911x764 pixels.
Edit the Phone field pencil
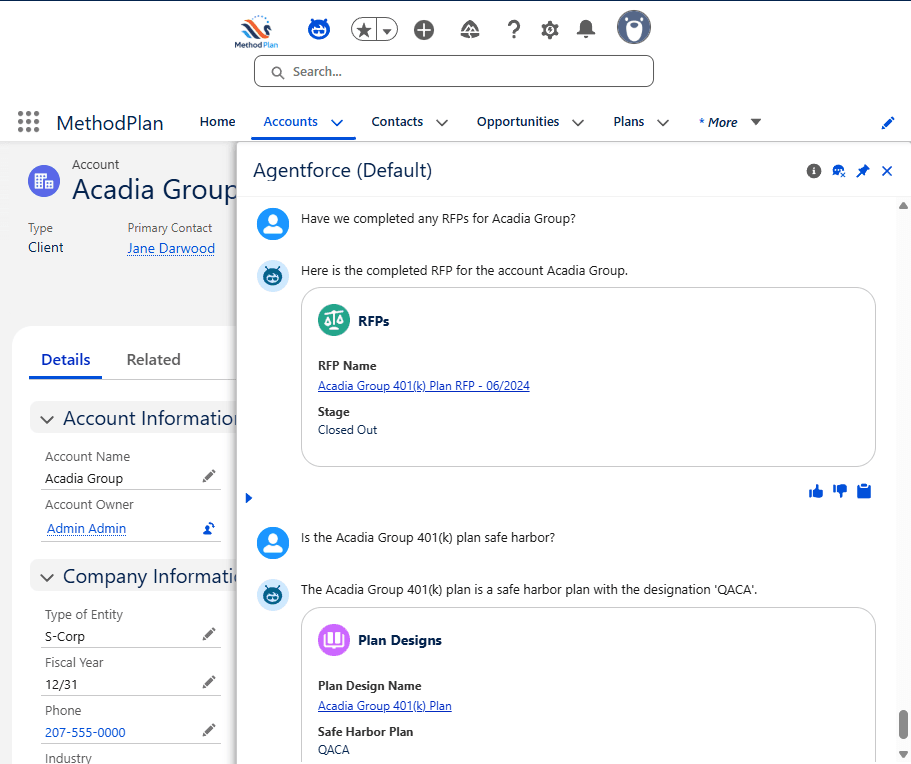pyautogui.click(x=209, y=730)
